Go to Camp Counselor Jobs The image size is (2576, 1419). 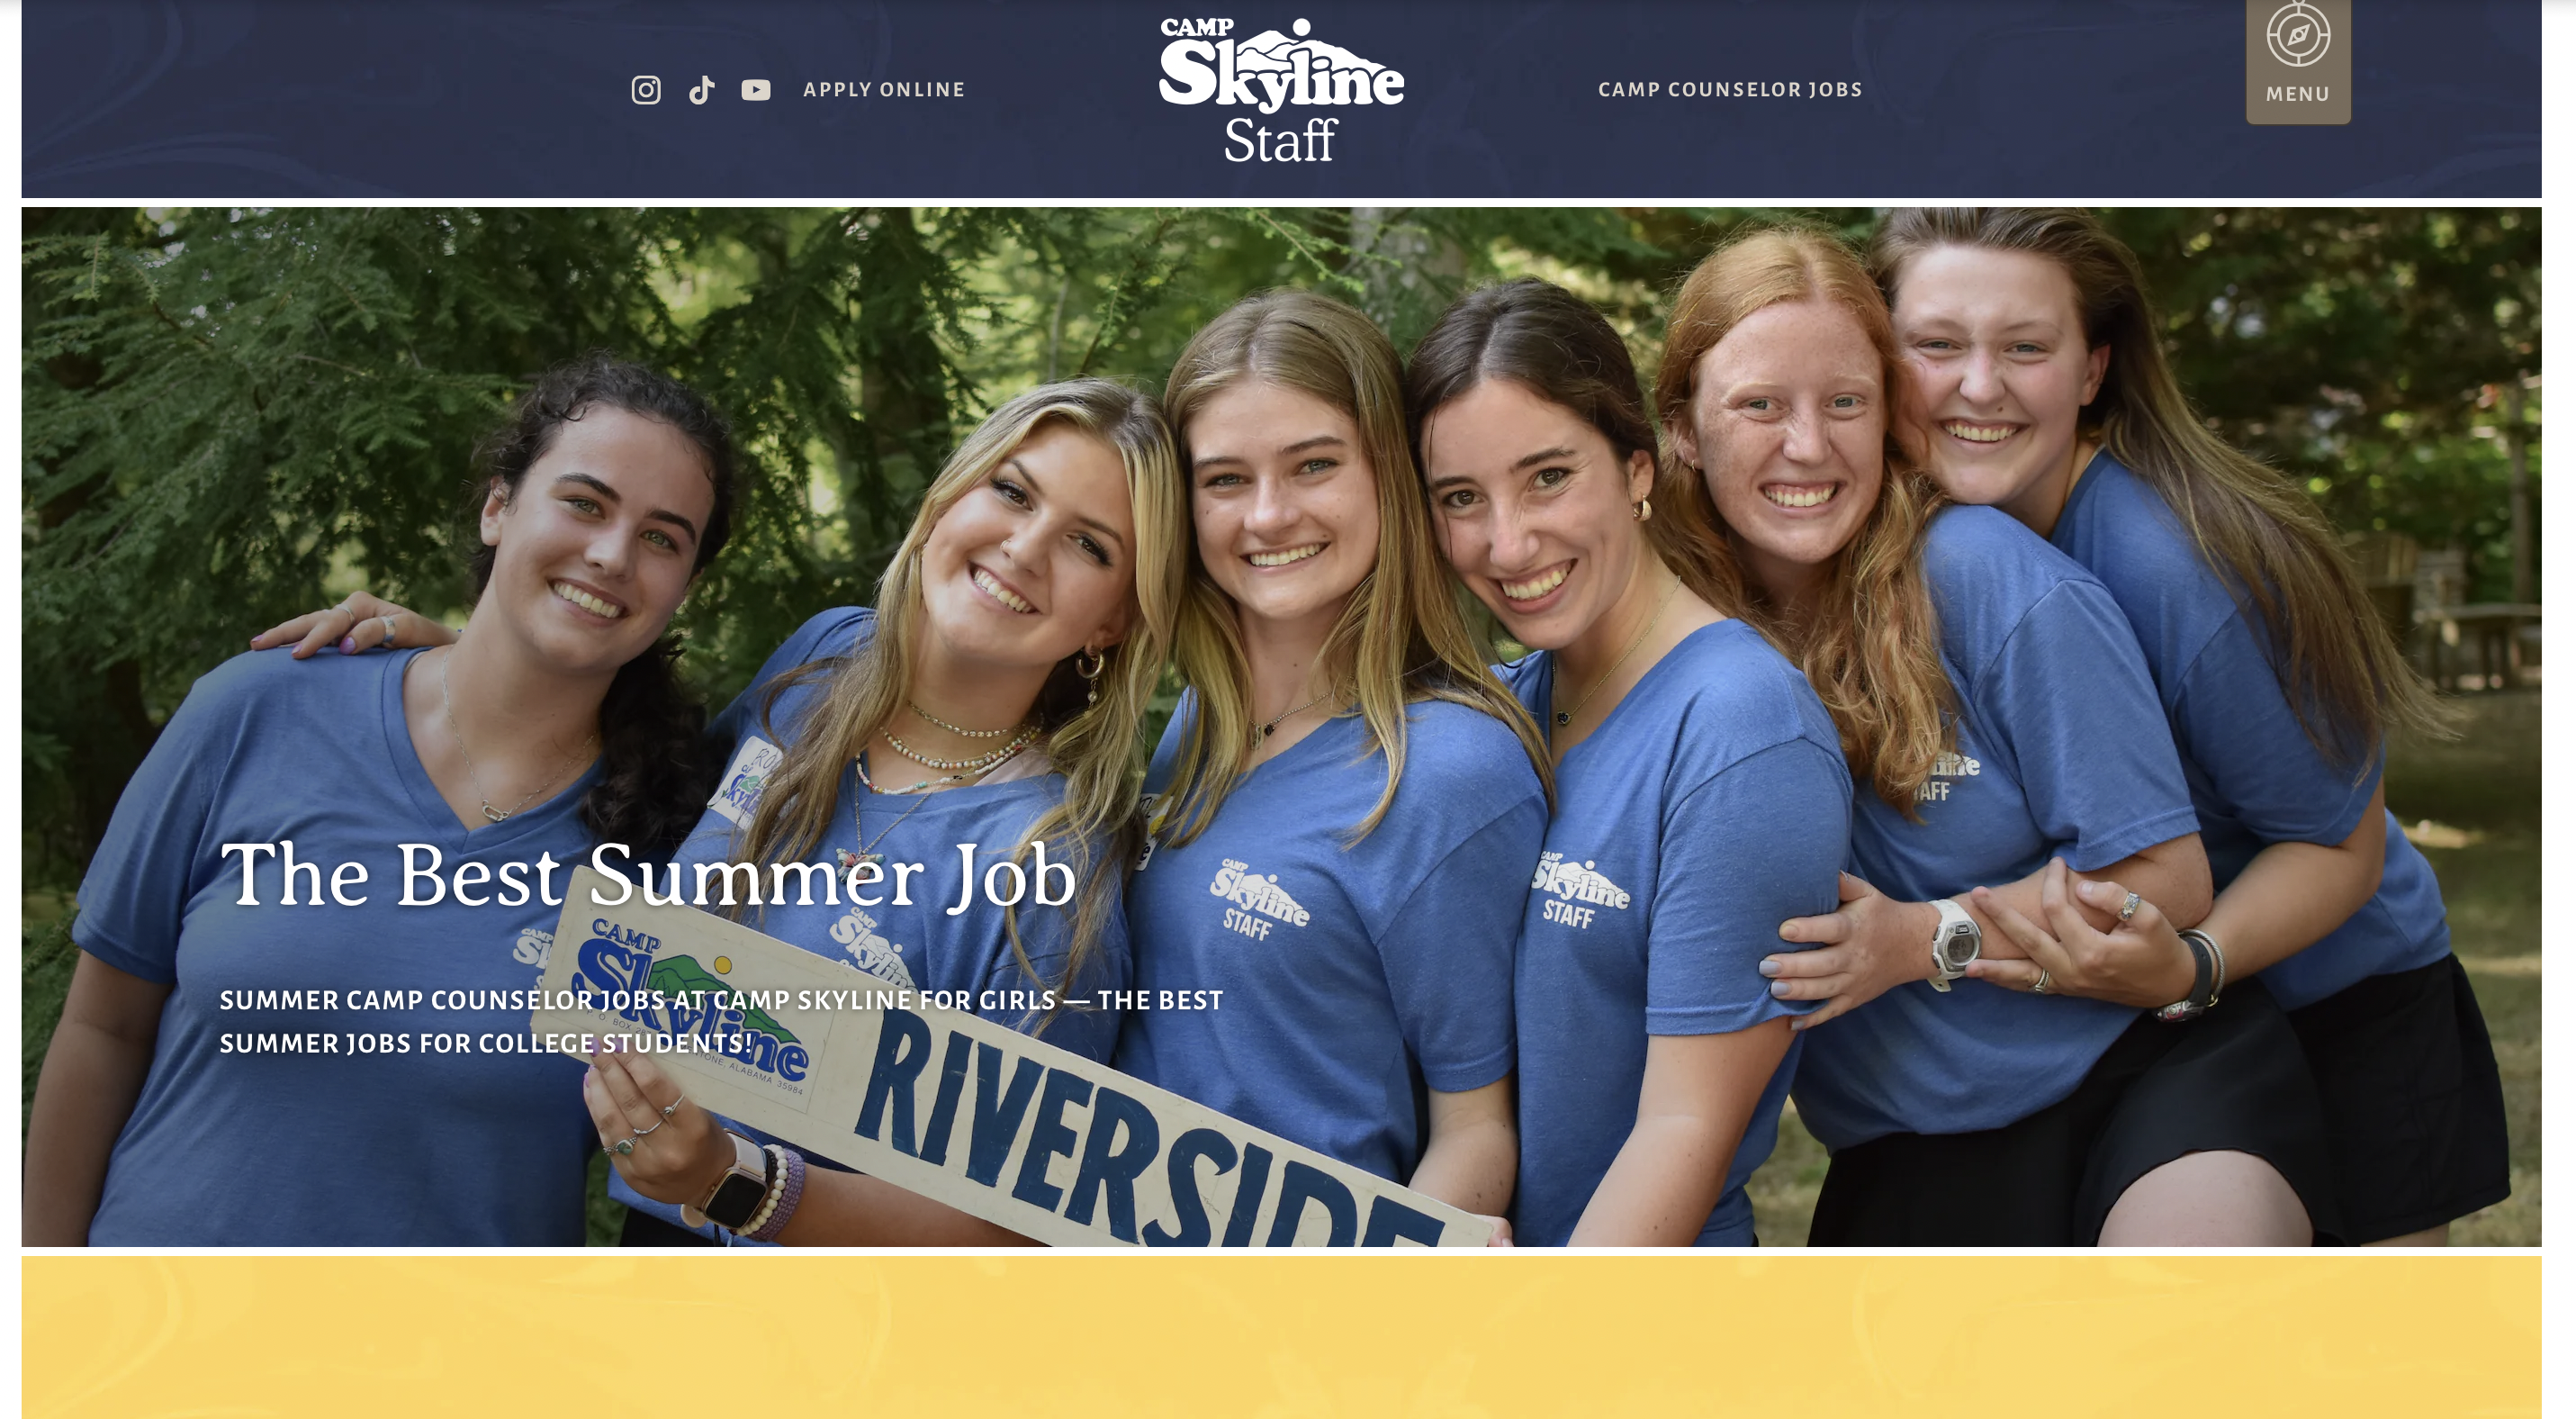1730,90
